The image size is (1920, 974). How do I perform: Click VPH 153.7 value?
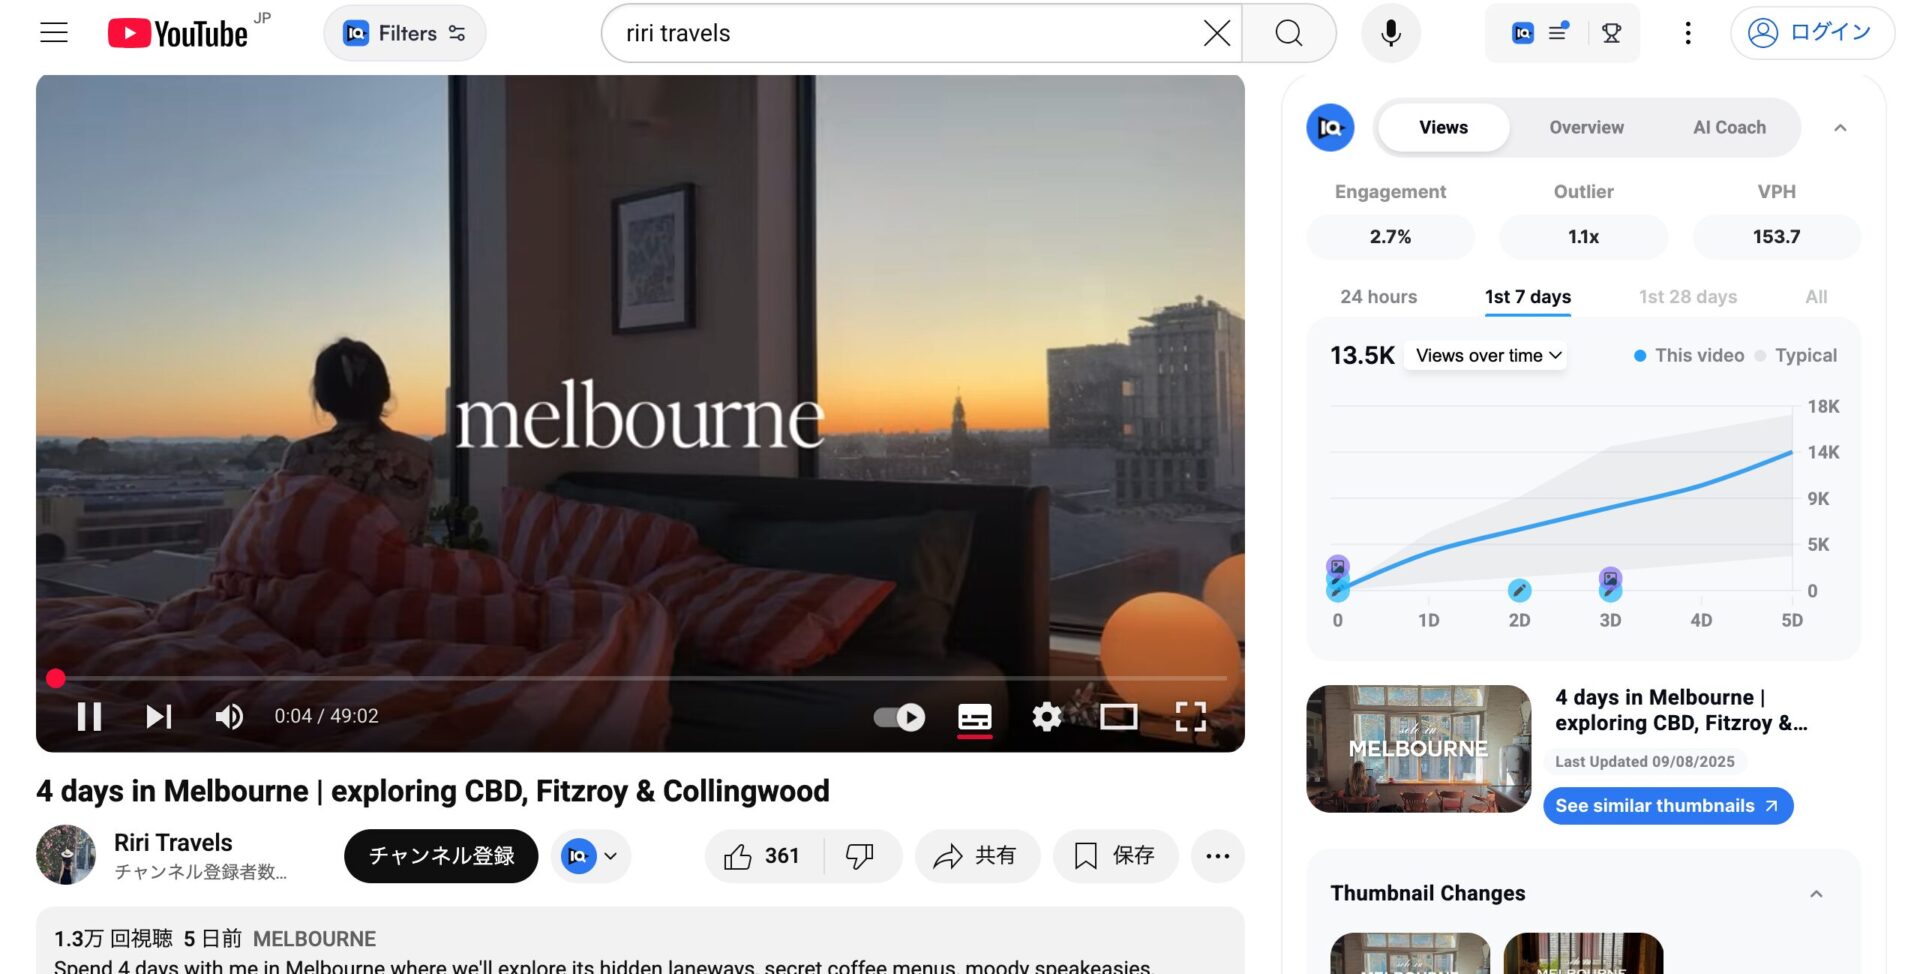pos(1776,237)
